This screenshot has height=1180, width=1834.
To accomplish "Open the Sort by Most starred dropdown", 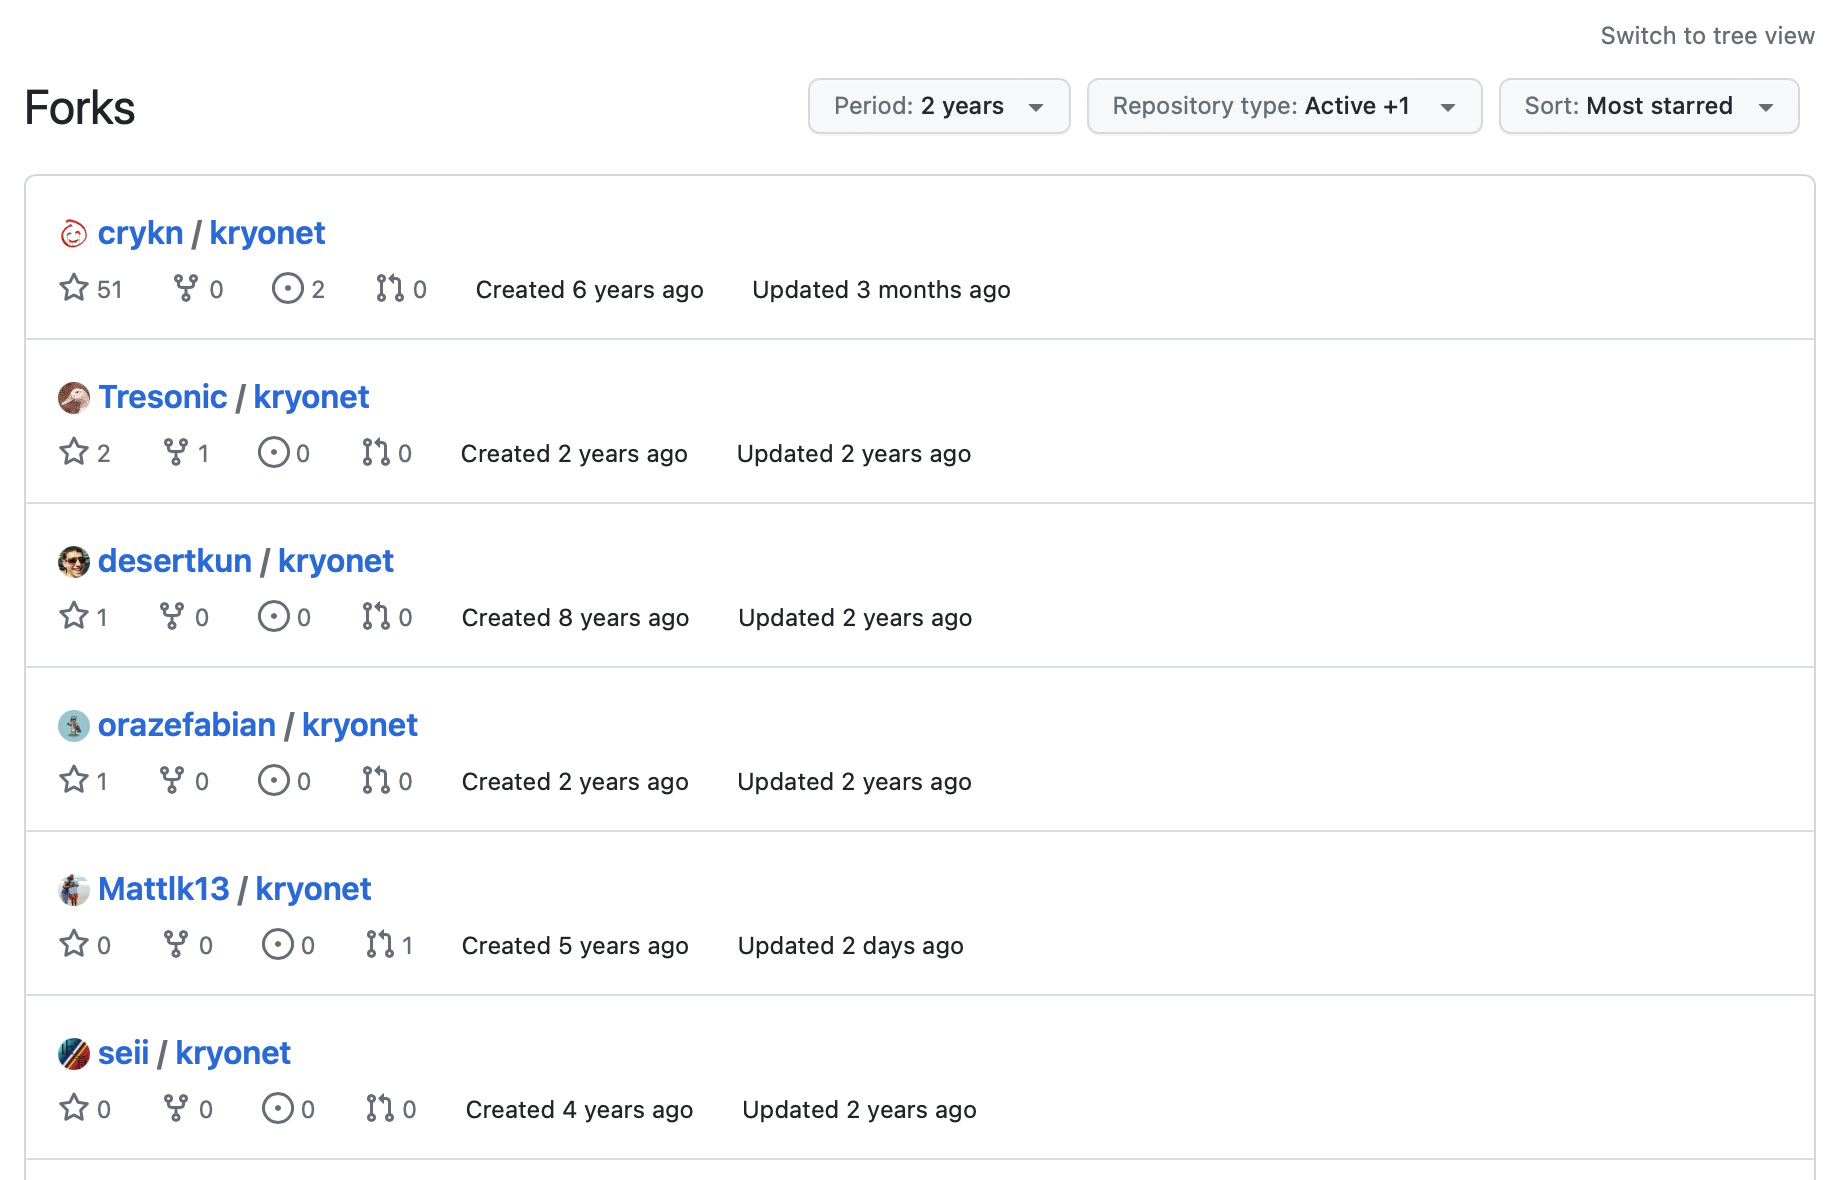I will 1648,106.
